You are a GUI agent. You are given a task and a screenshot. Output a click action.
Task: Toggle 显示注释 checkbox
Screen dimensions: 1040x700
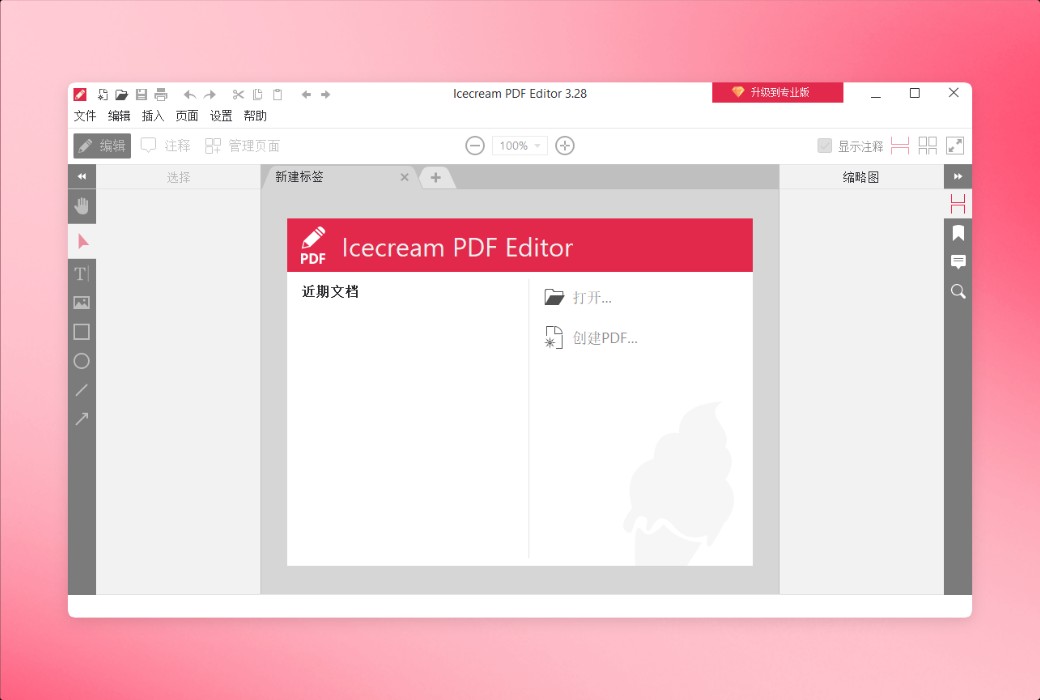(825, 145)
